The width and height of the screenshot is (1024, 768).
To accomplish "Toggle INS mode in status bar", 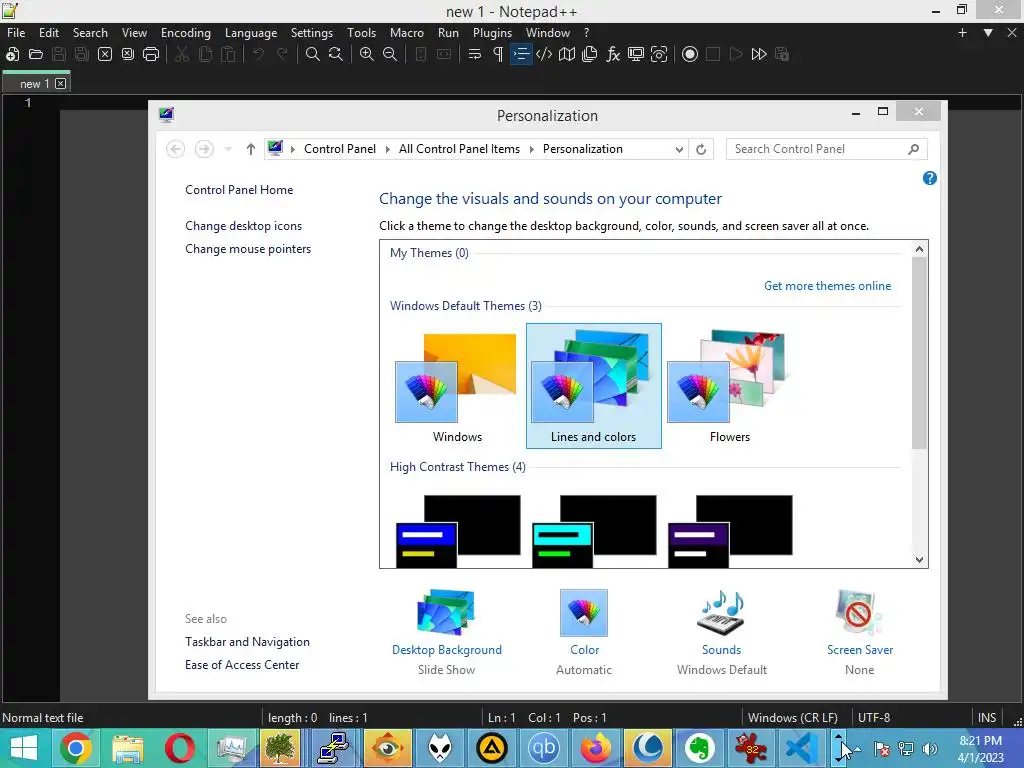I will (987, 718).
